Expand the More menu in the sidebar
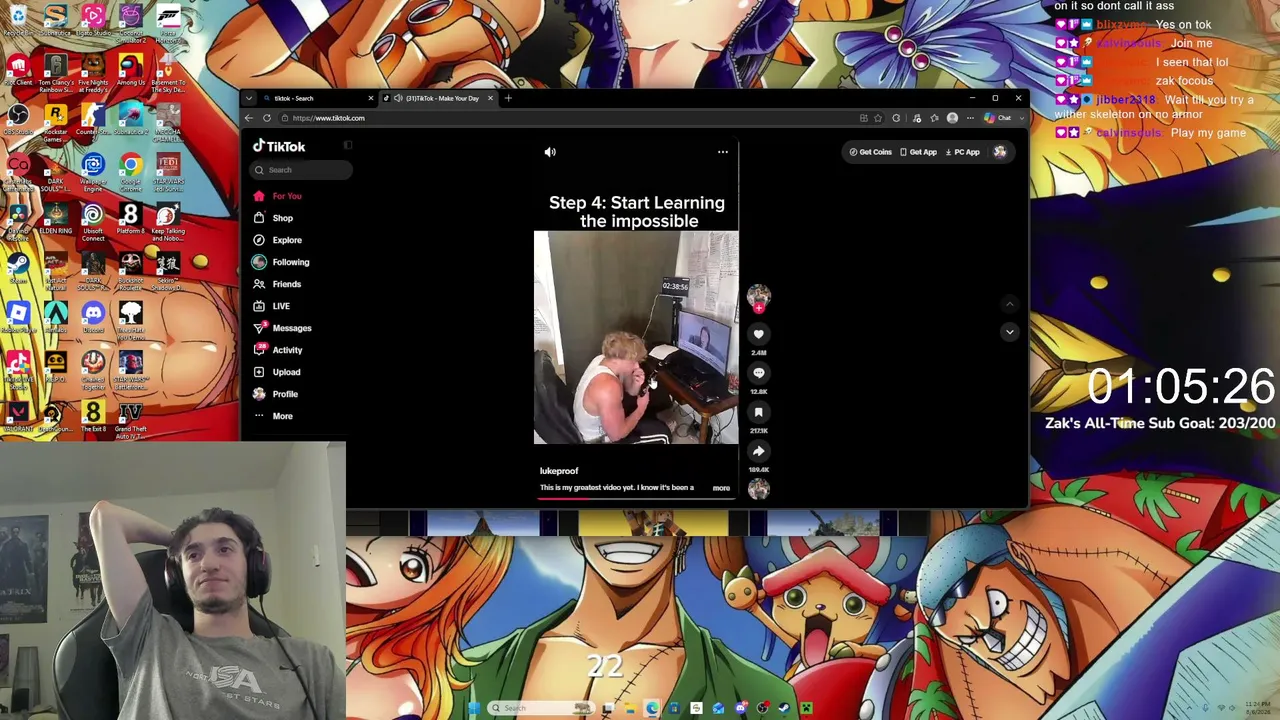The image size is (1280, 720). [274, 416]
